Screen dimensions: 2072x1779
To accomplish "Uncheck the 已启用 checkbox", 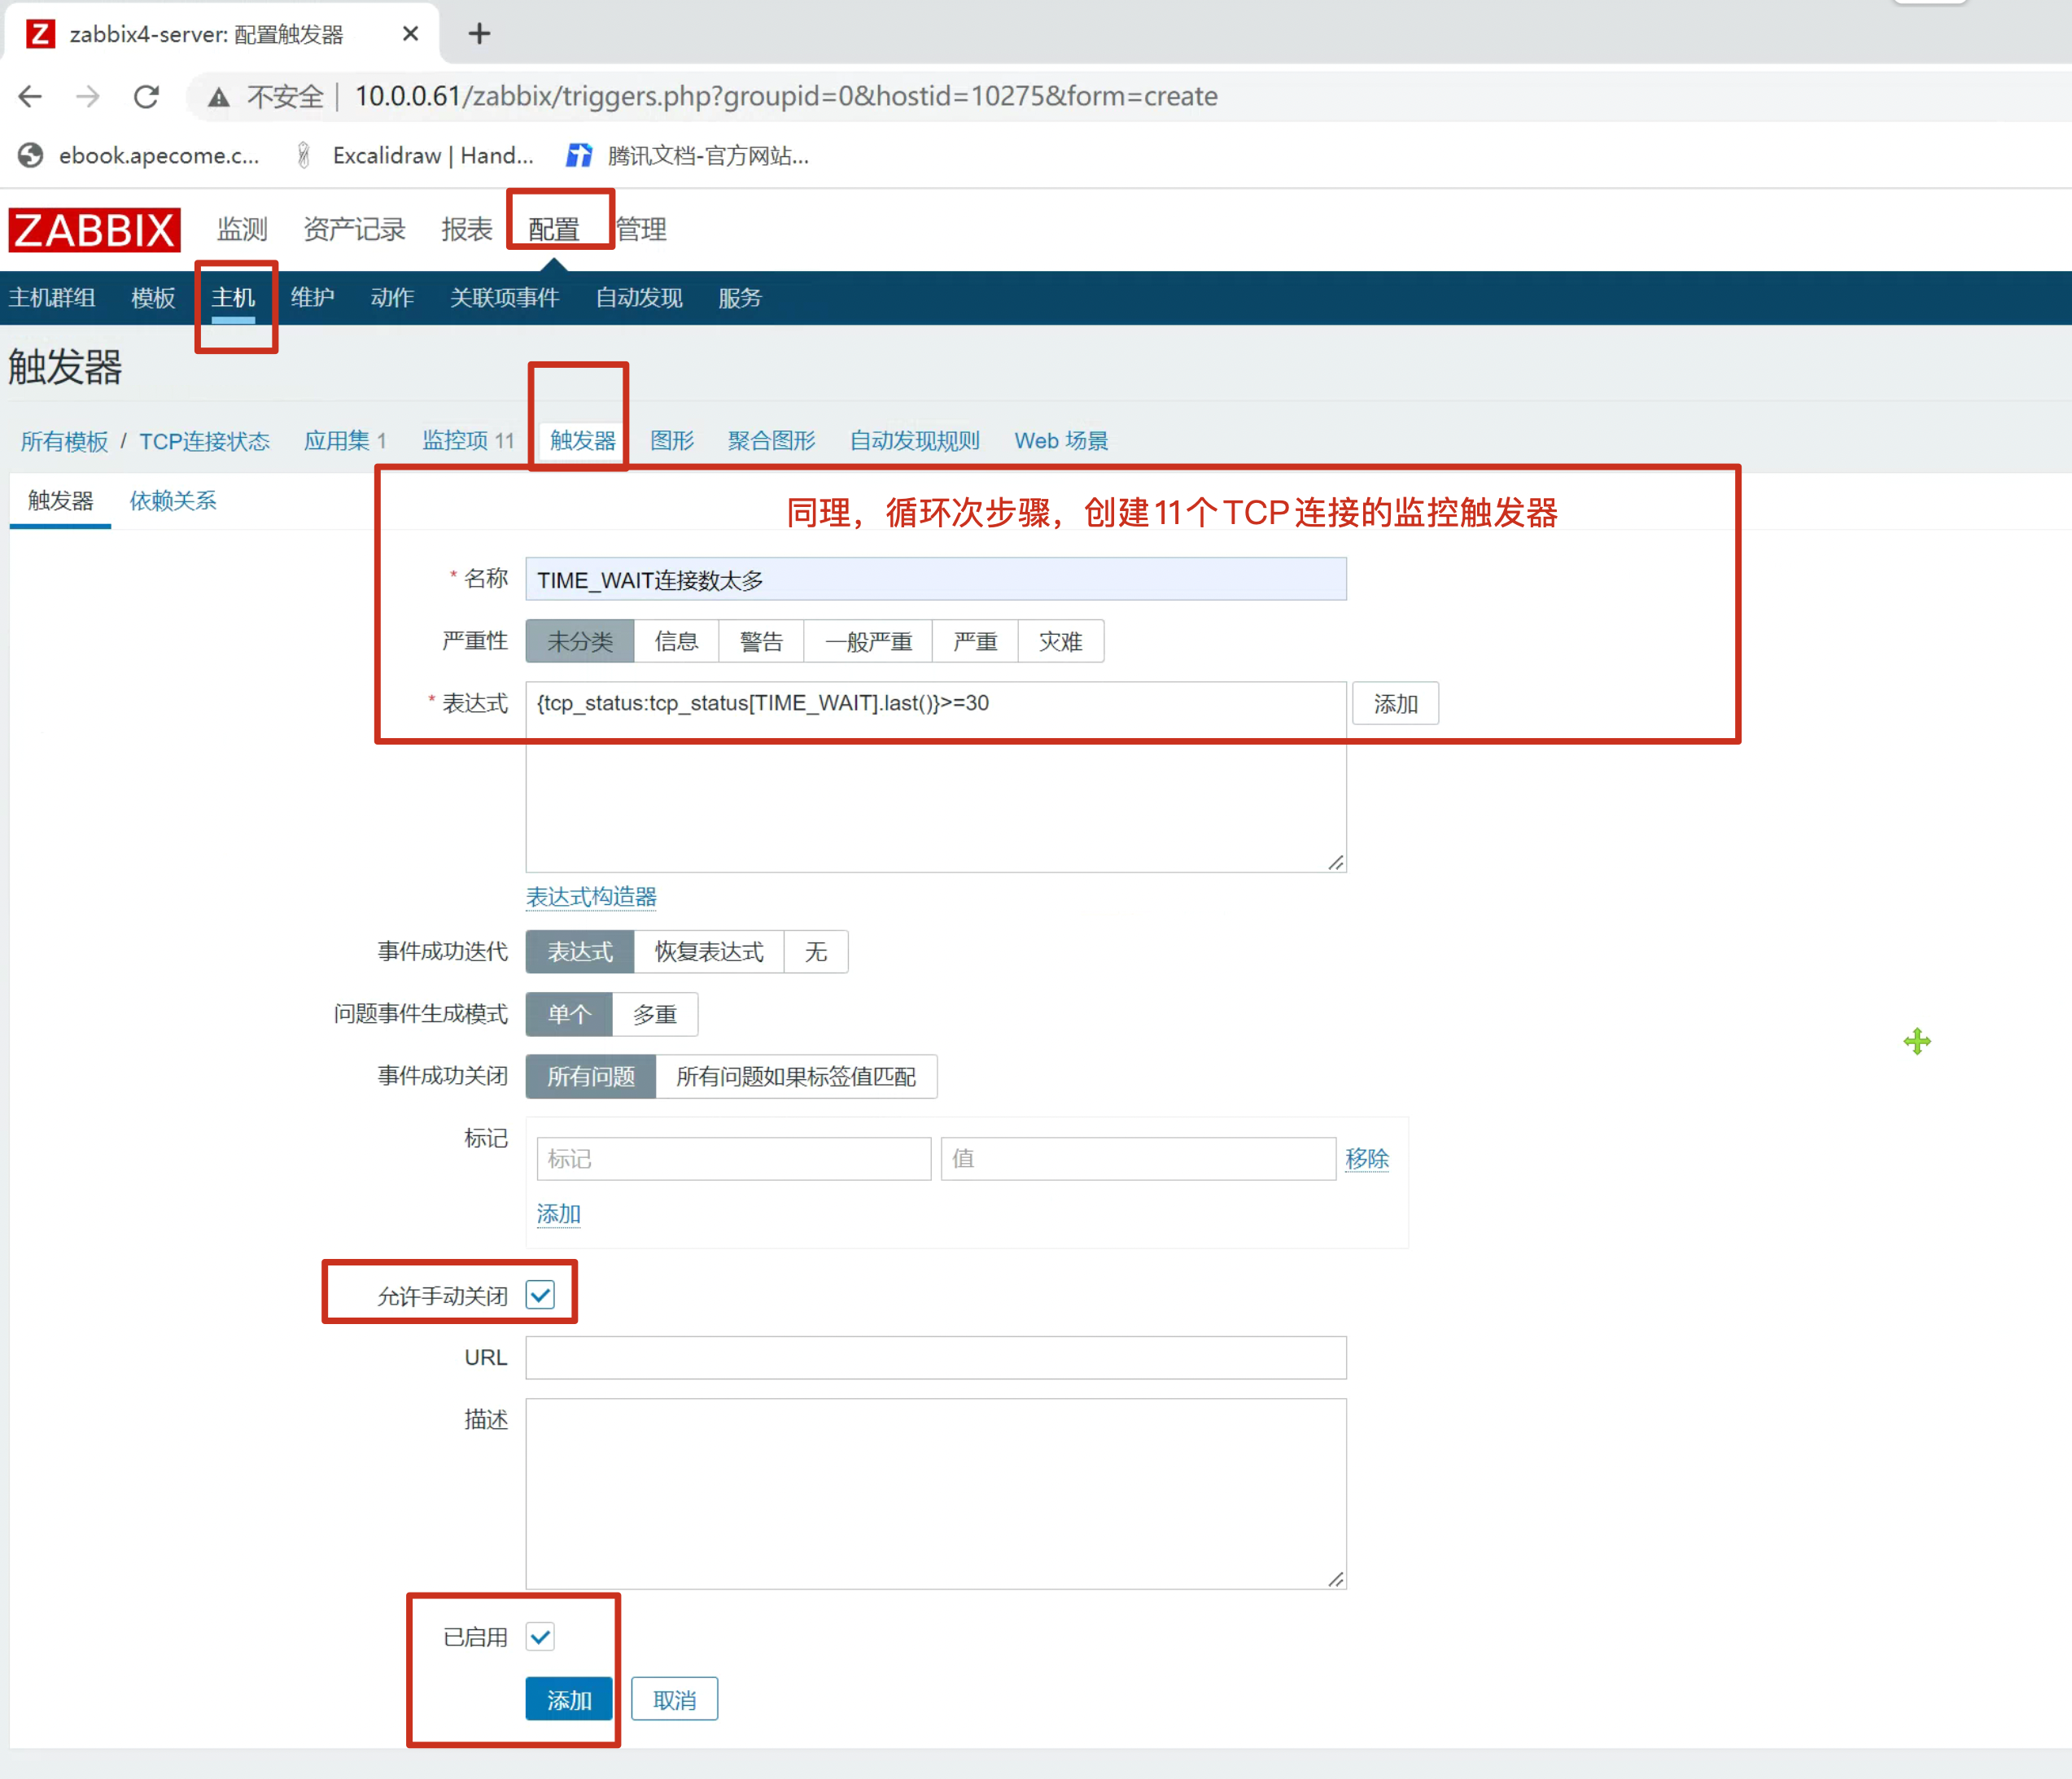I will point(540,1637).
